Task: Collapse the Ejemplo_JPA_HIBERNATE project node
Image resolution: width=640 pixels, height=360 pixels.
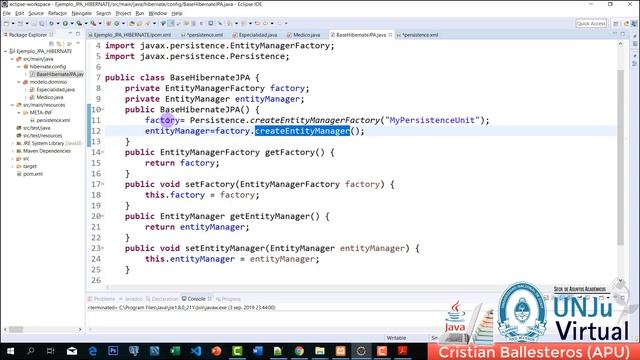Action: click(x=6, y=51)
